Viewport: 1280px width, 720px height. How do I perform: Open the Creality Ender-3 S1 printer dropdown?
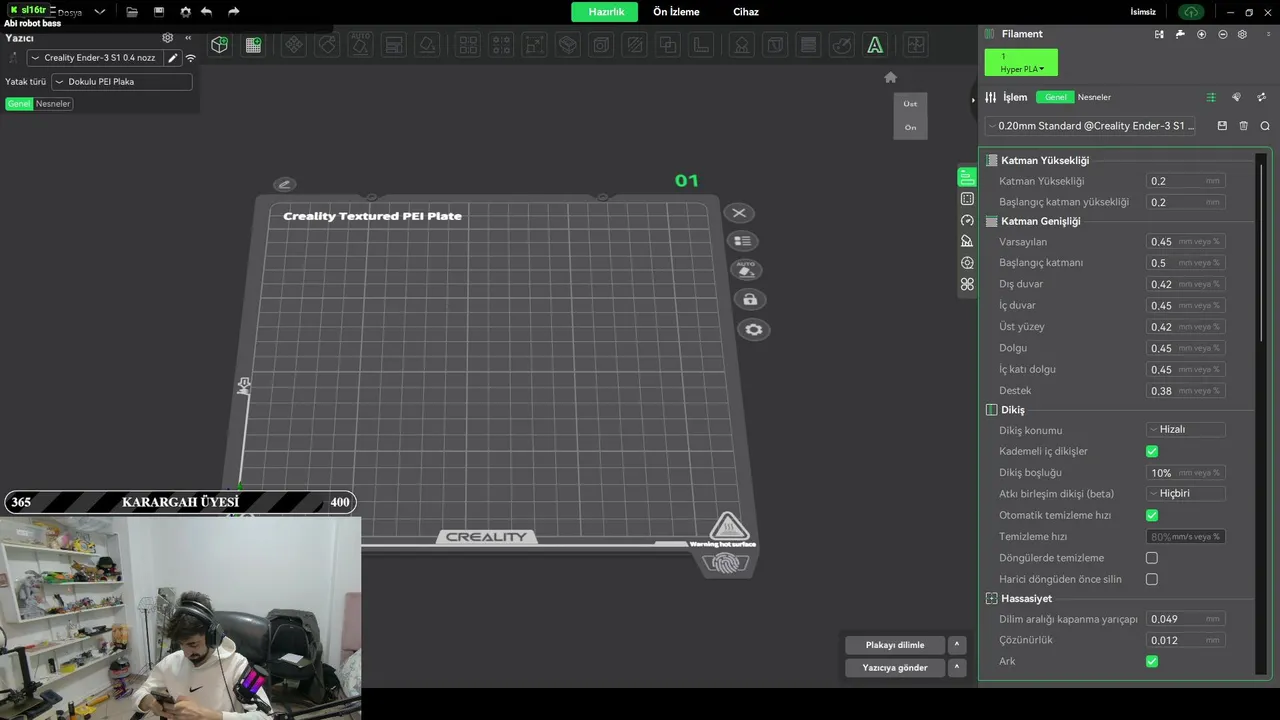tap(94, 58)
